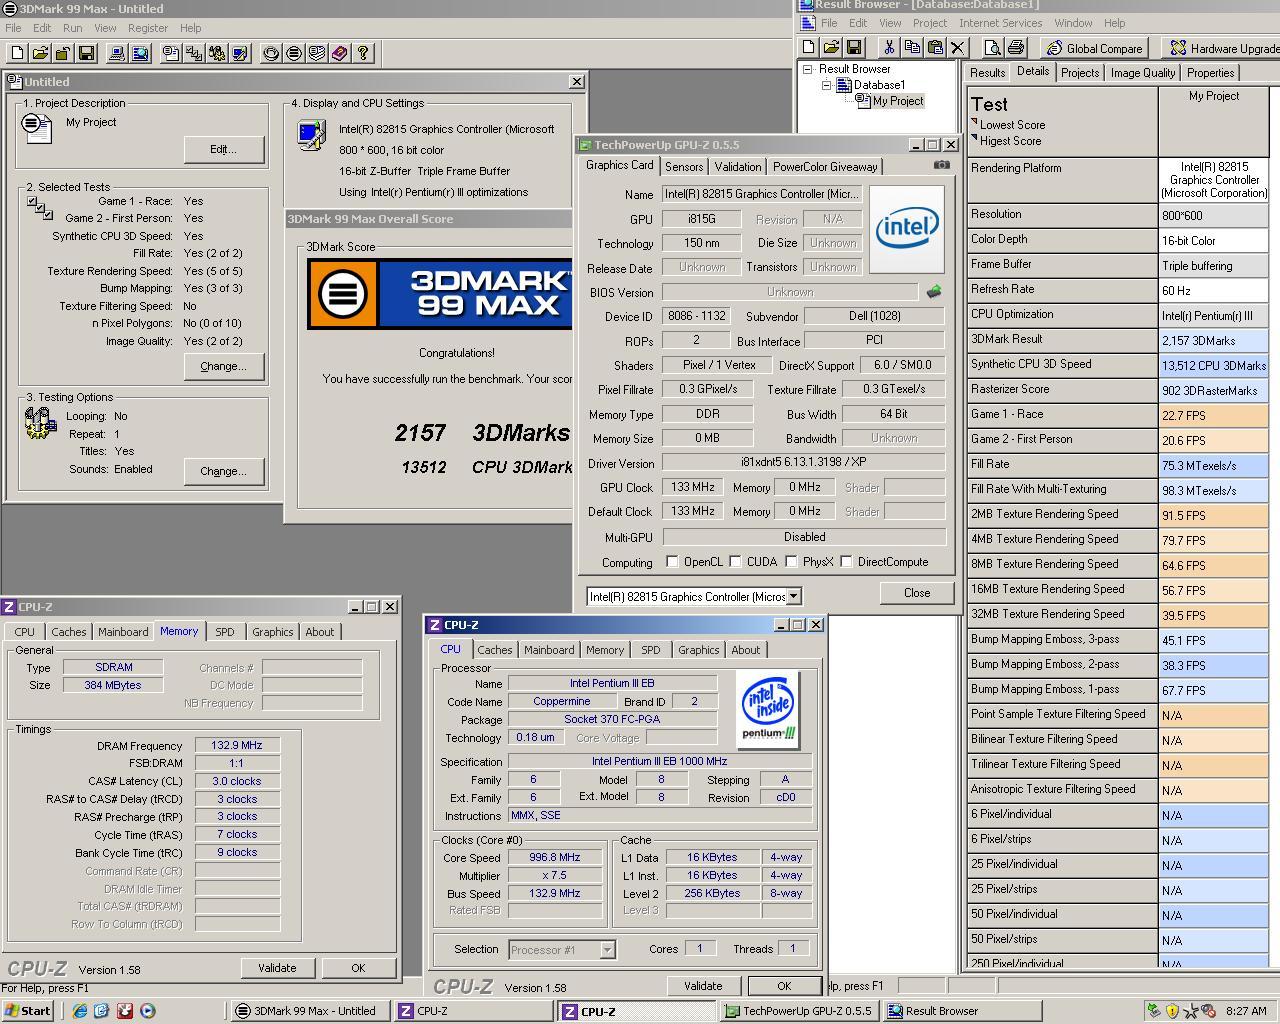Click Hardware Upgrade toolbar button
The image size is (1280, 1024).
coord(1223,48)
